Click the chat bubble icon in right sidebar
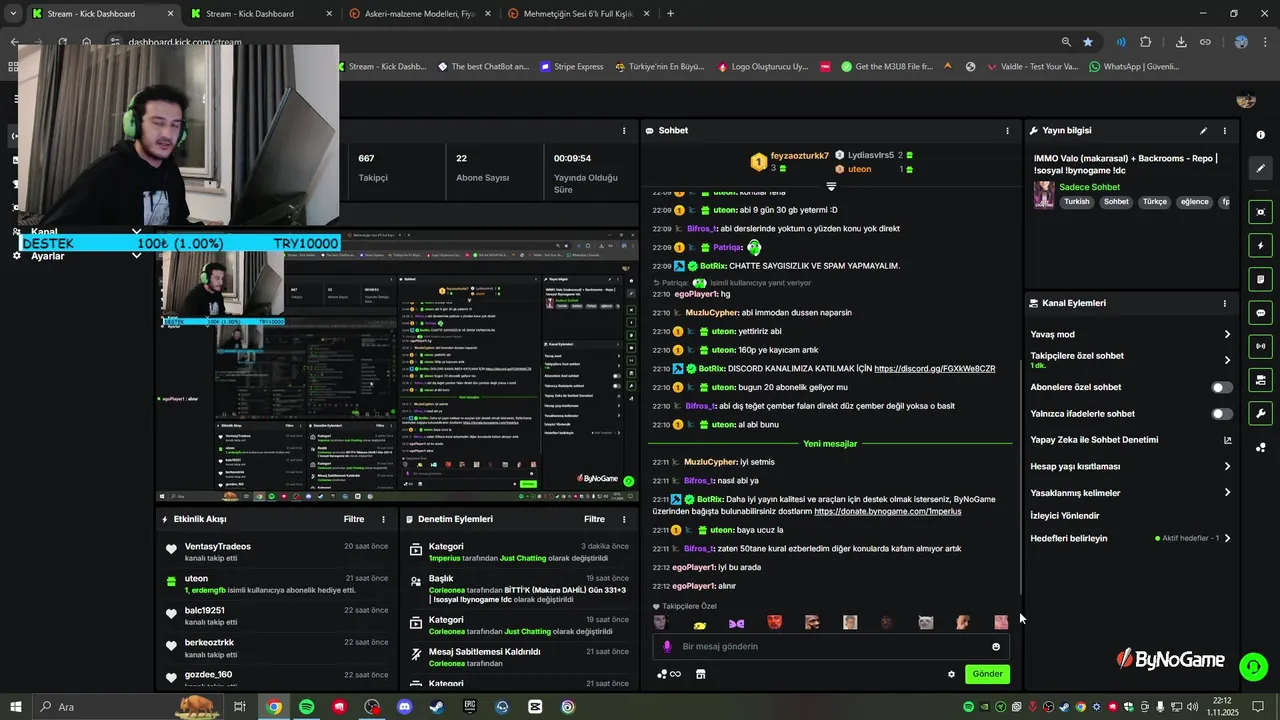The height and width of the screenshot is (720, 1280). coord(1260,313)
